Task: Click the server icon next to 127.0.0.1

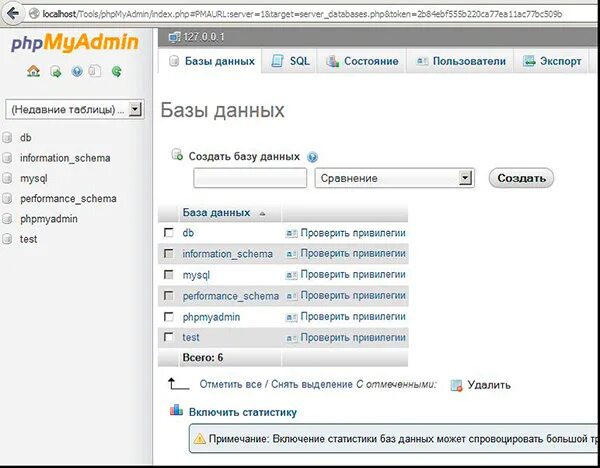Action: click(174, 37)
